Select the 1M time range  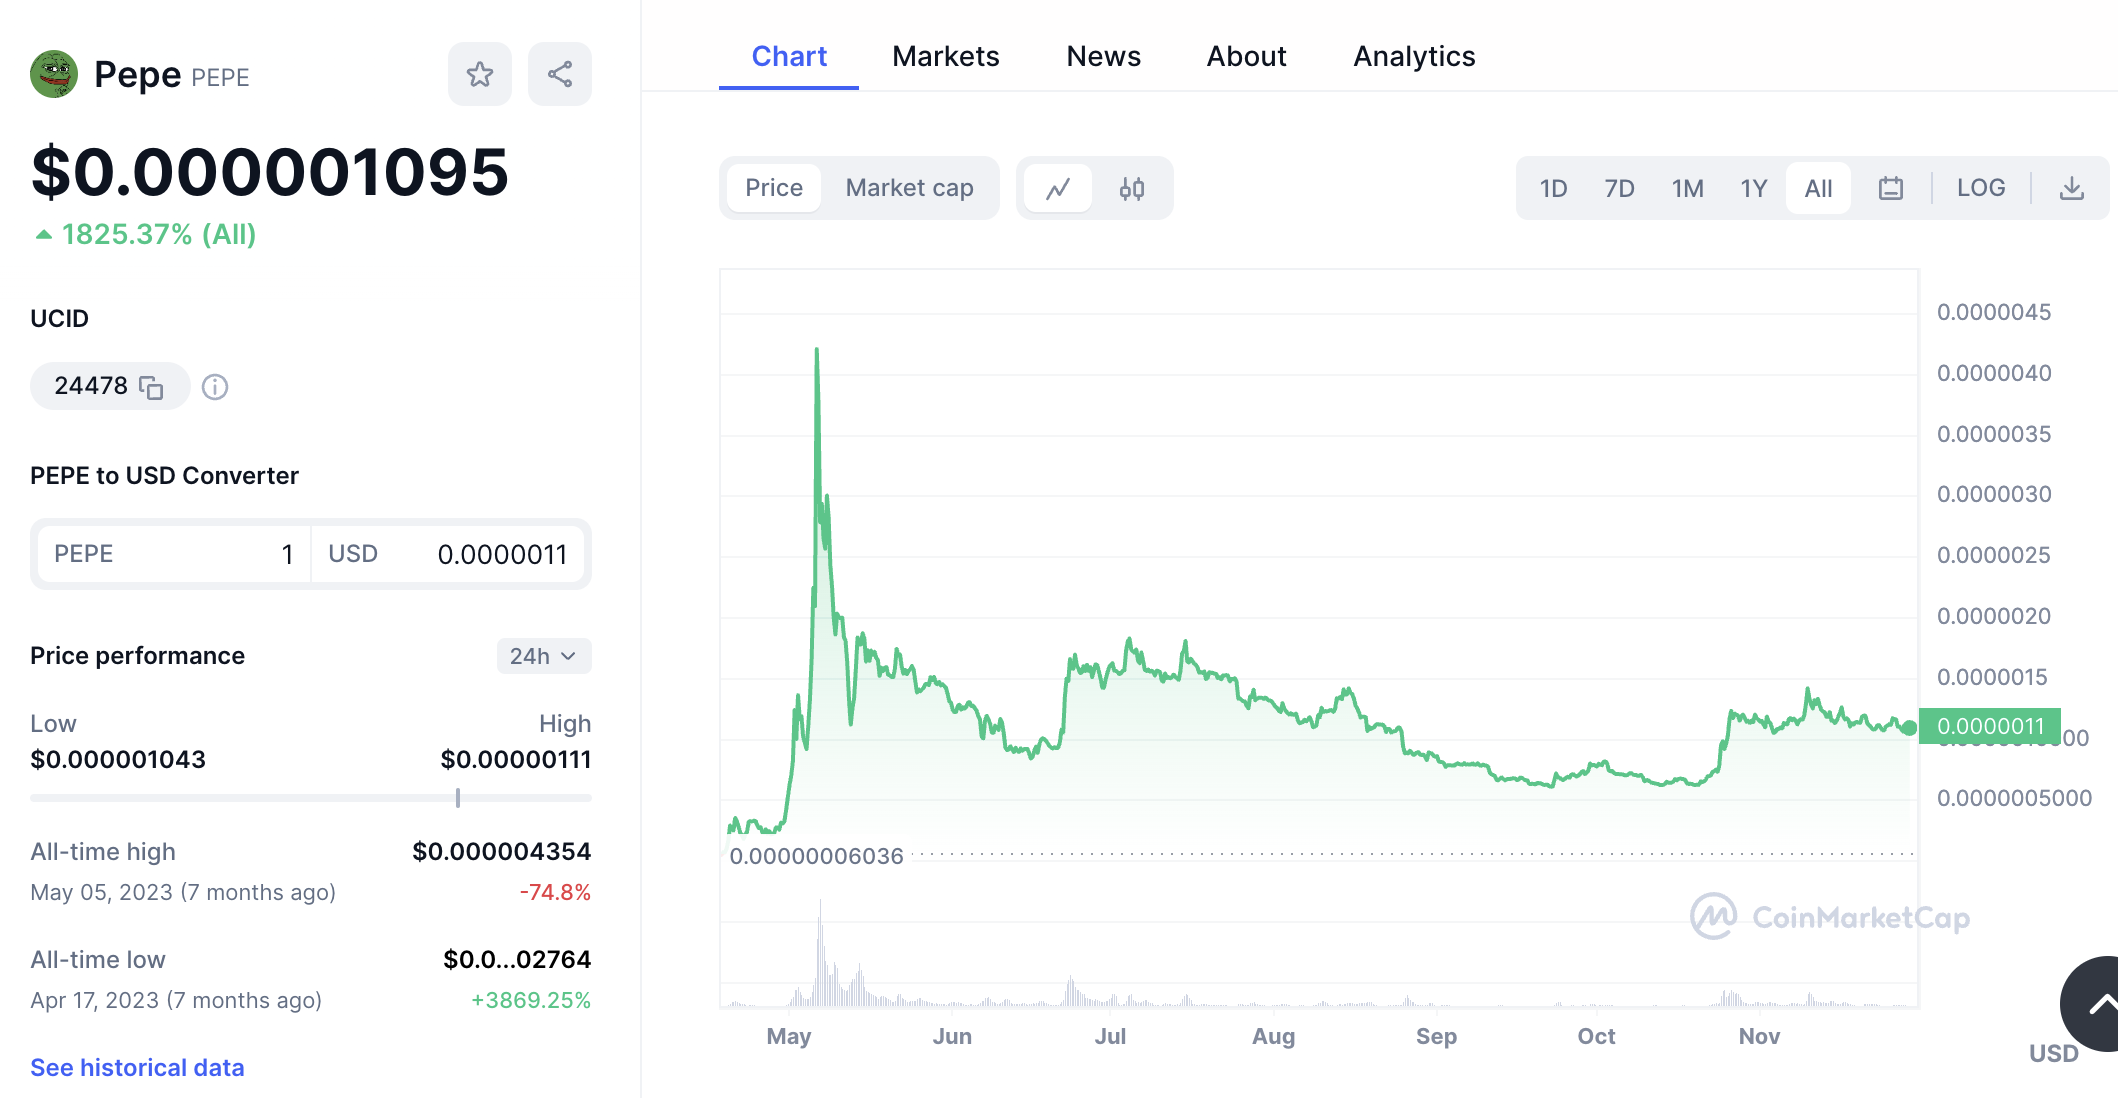(1687, 188)
